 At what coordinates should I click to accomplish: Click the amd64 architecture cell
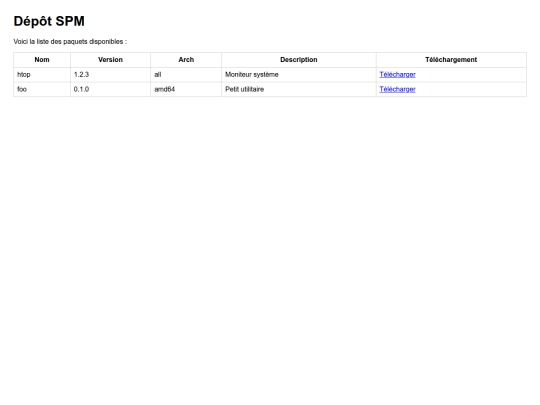click(x=186, y=90)
